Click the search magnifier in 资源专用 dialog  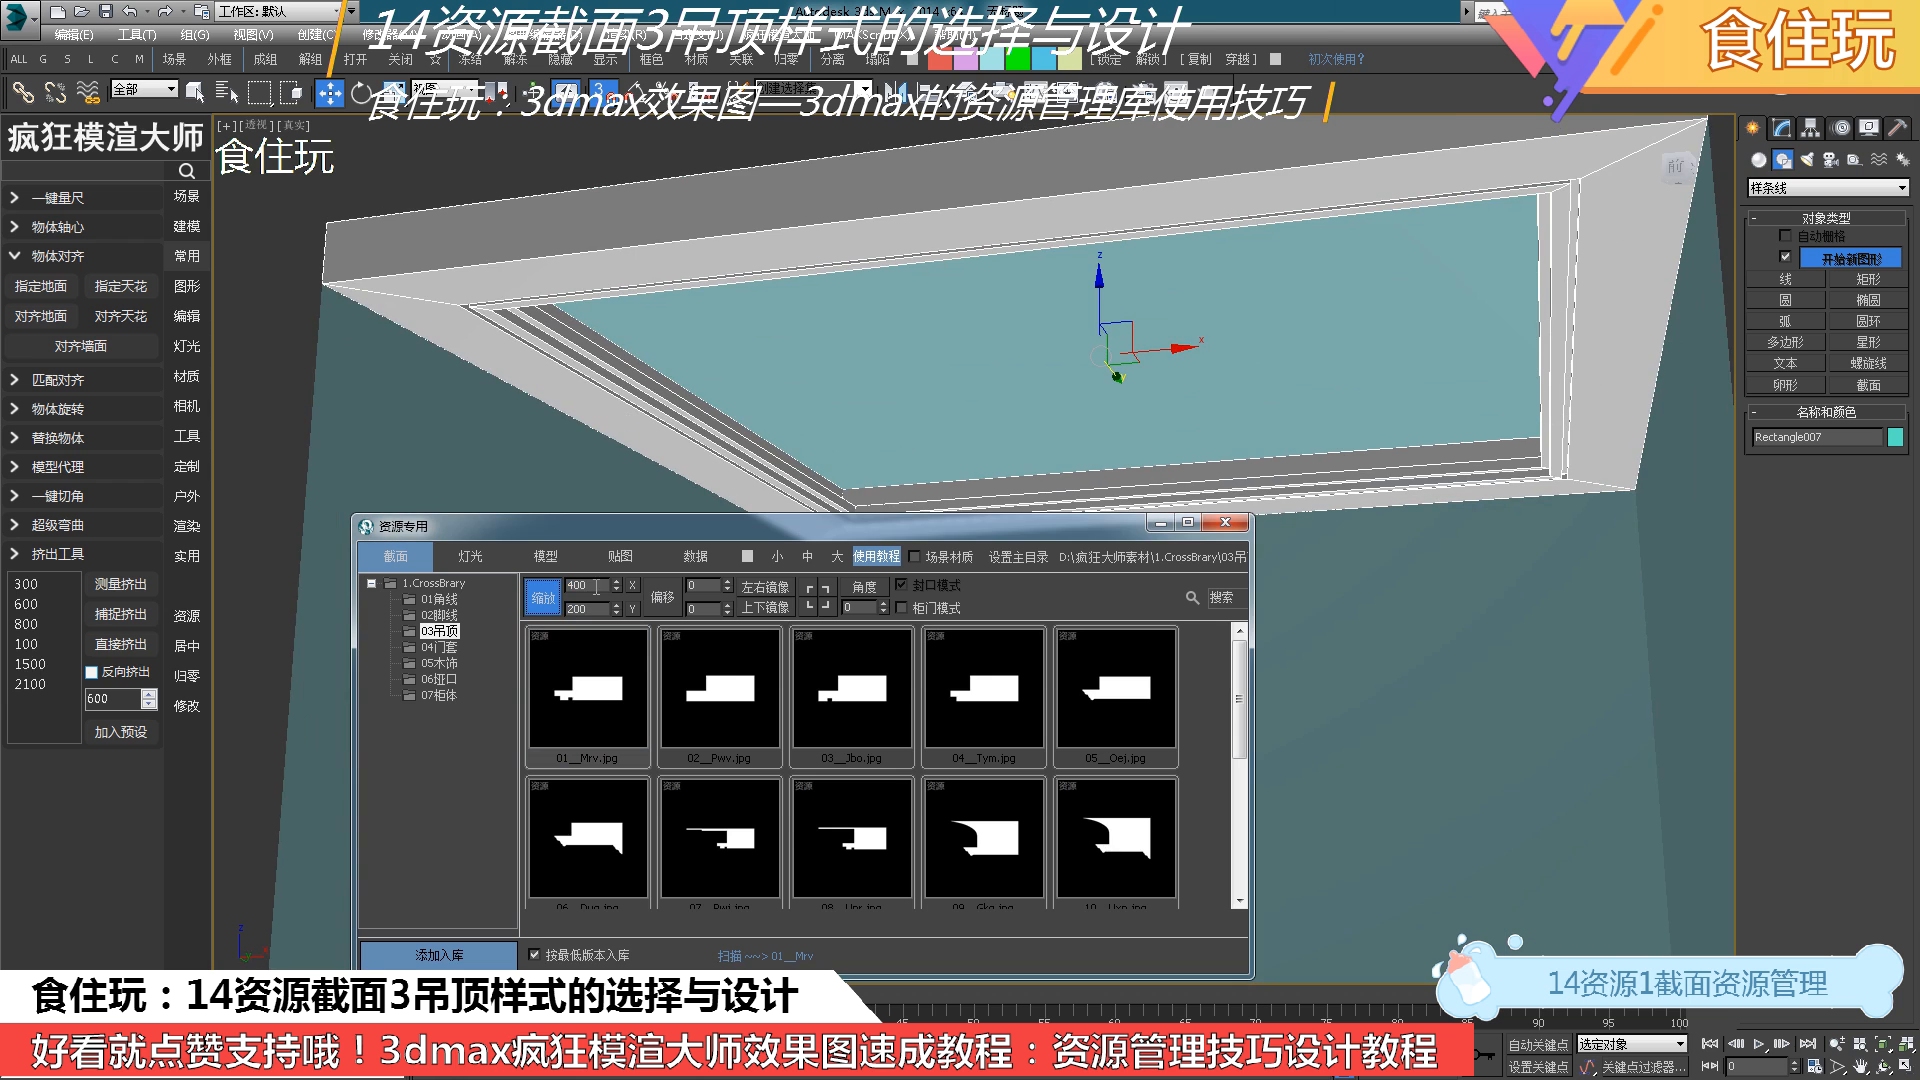pyautogui.click(x=1192, y=597)
